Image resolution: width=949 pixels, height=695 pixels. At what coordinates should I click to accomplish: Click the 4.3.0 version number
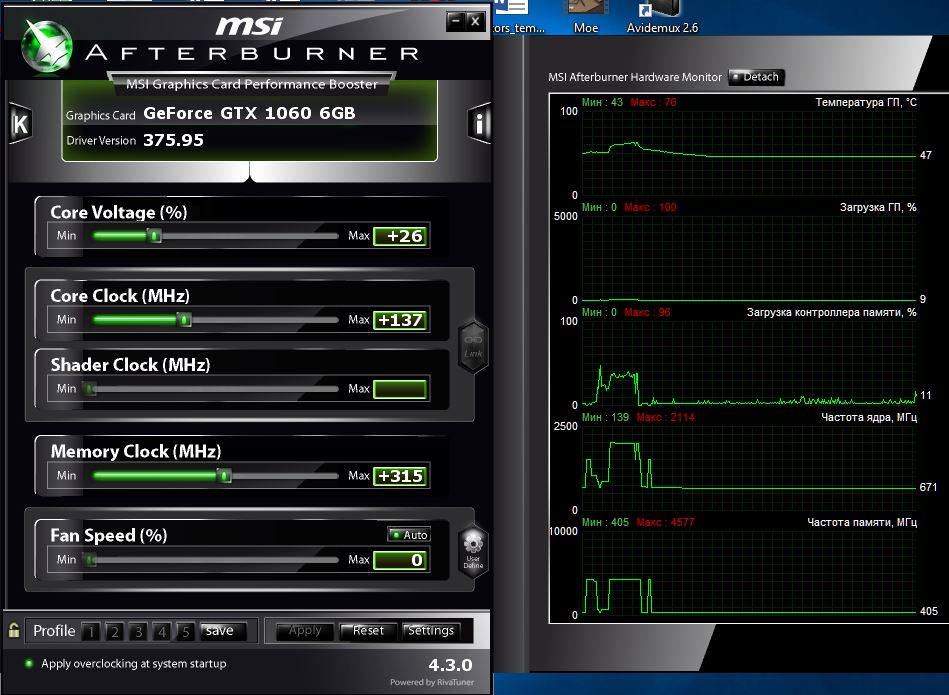(450, 665)
